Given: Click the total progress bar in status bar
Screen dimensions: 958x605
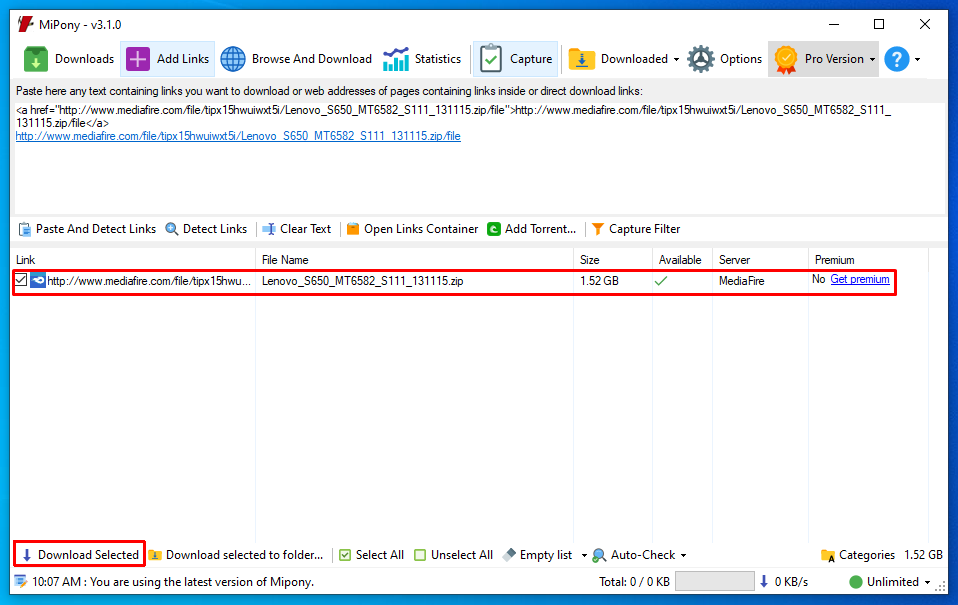Looking at the screenshot, I should pos(714,581).
